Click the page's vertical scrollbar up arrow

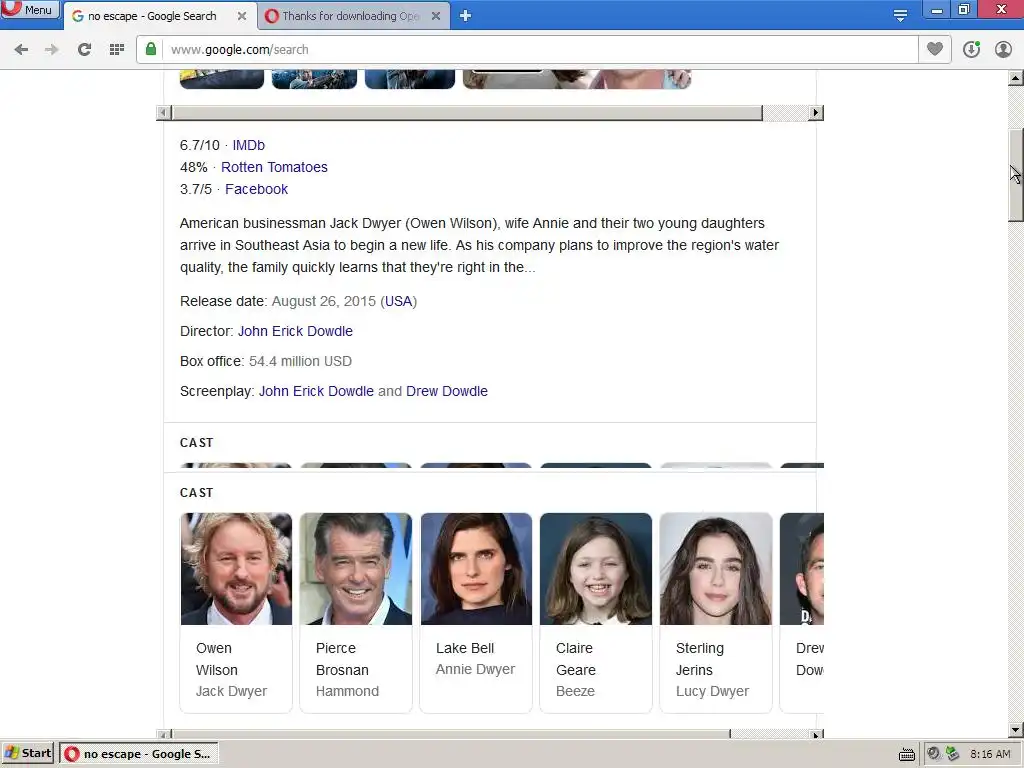pos(1016,78)
